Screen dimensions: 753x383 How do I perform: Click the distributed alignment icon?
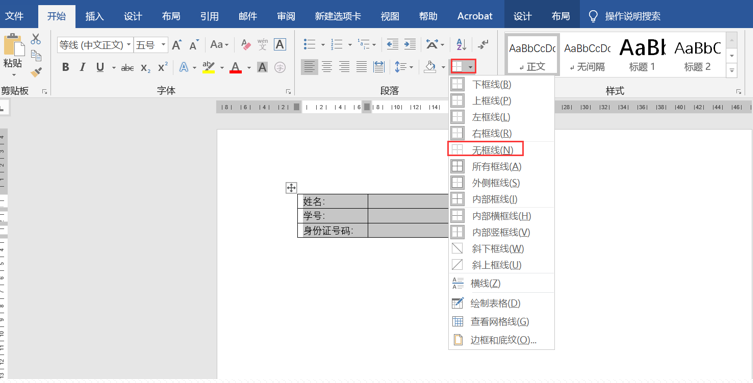(379, 67)
